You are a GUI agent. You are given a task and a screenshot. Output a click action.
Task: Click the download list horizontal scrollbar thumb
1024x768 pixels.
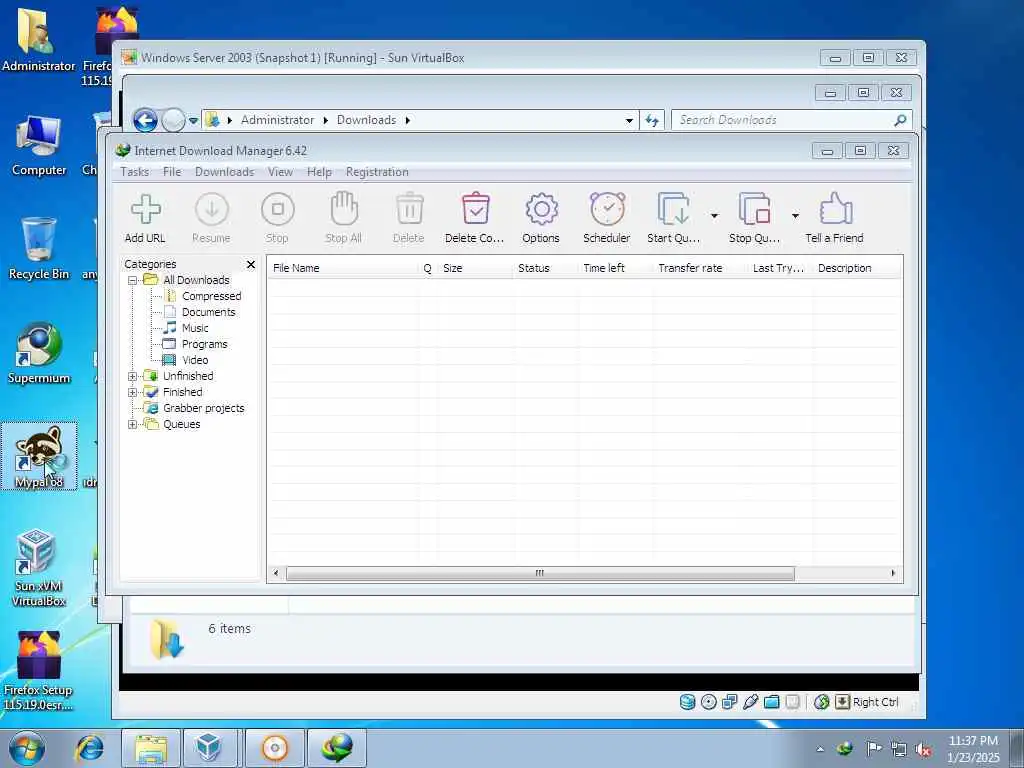540,573
